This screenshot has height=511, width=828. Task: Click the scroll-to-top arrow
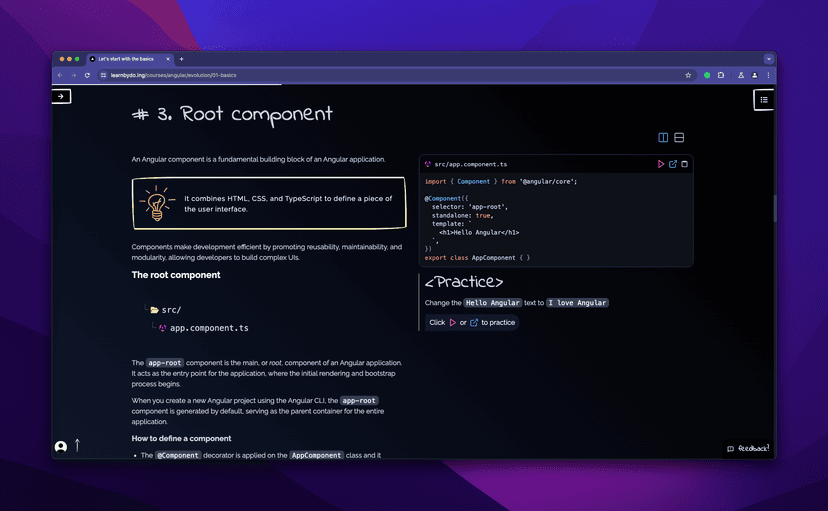[x=77, y=446]
